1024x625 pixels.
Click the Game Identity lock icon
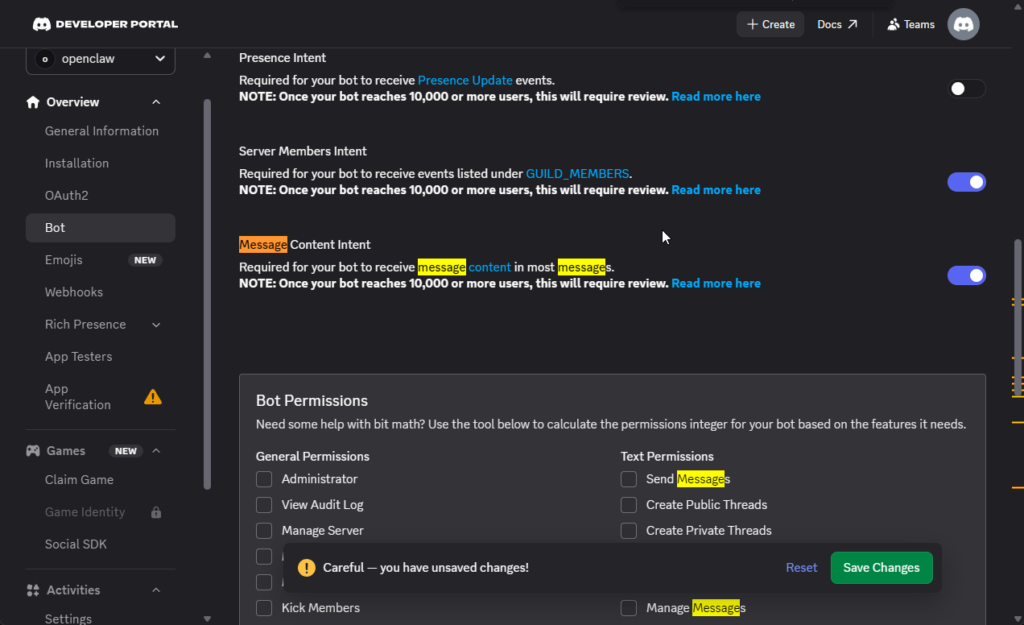(x=156, y=512)
